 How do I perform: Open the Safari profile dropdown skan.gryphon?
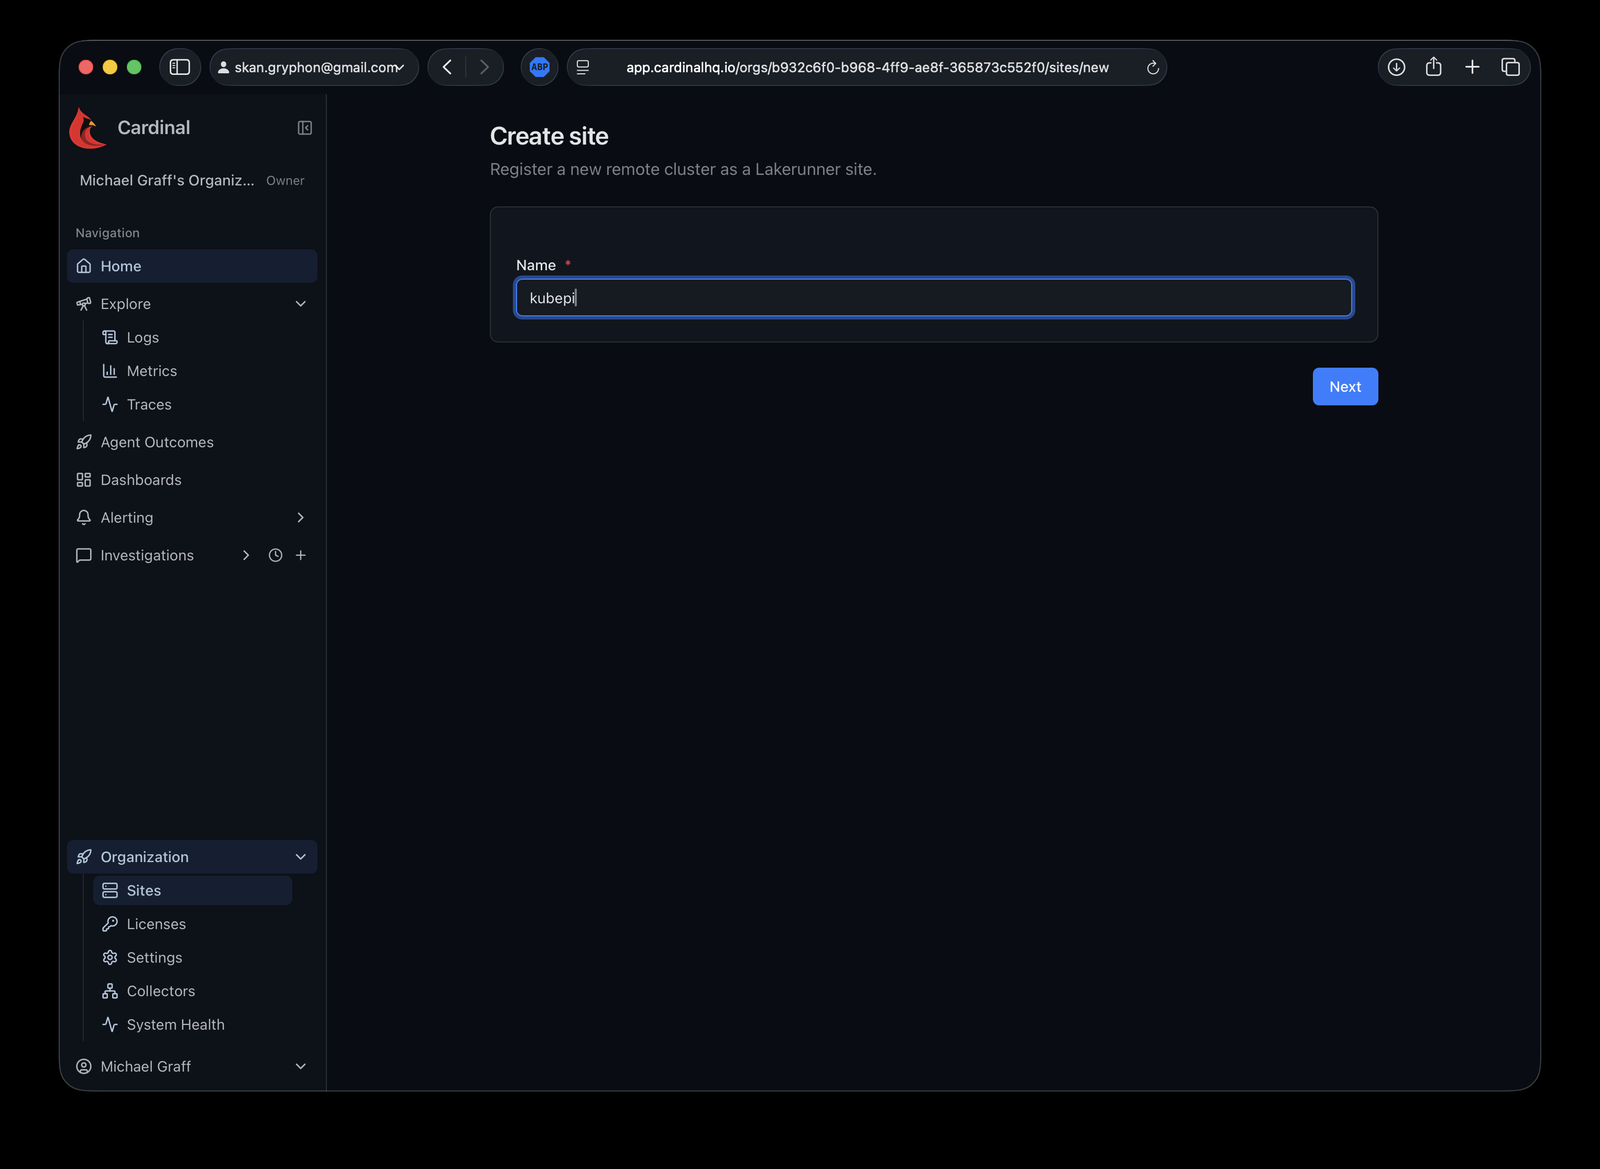point(313,67)
